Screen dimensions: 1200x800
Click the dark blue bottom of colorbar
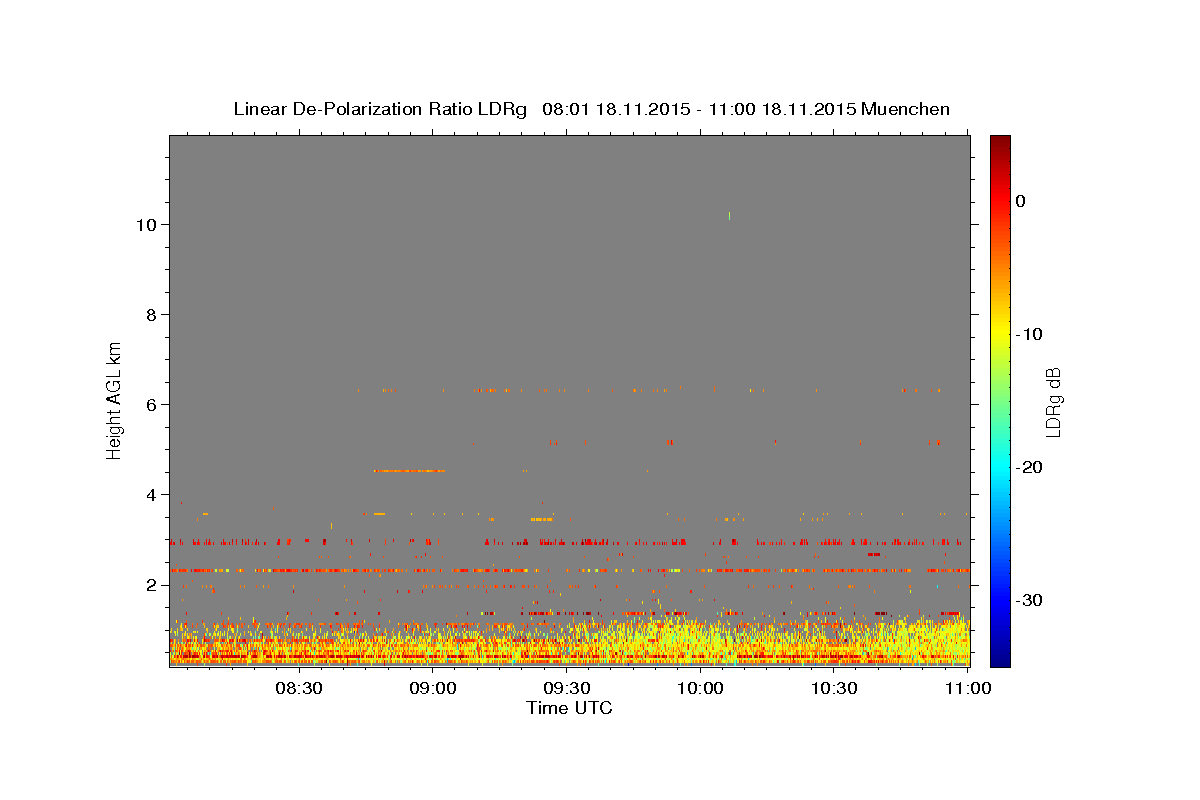pos(1000,658)
